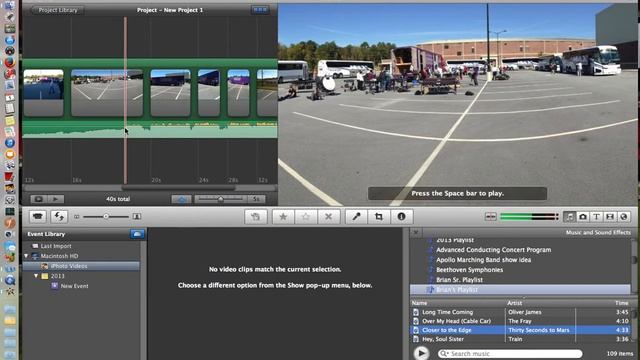Select Last Import in Event Library

coord(56,246)
